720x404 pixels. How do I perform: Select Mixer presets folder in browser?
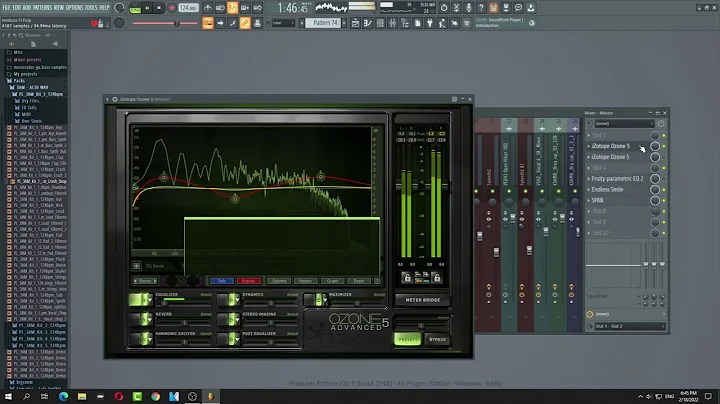27,60
